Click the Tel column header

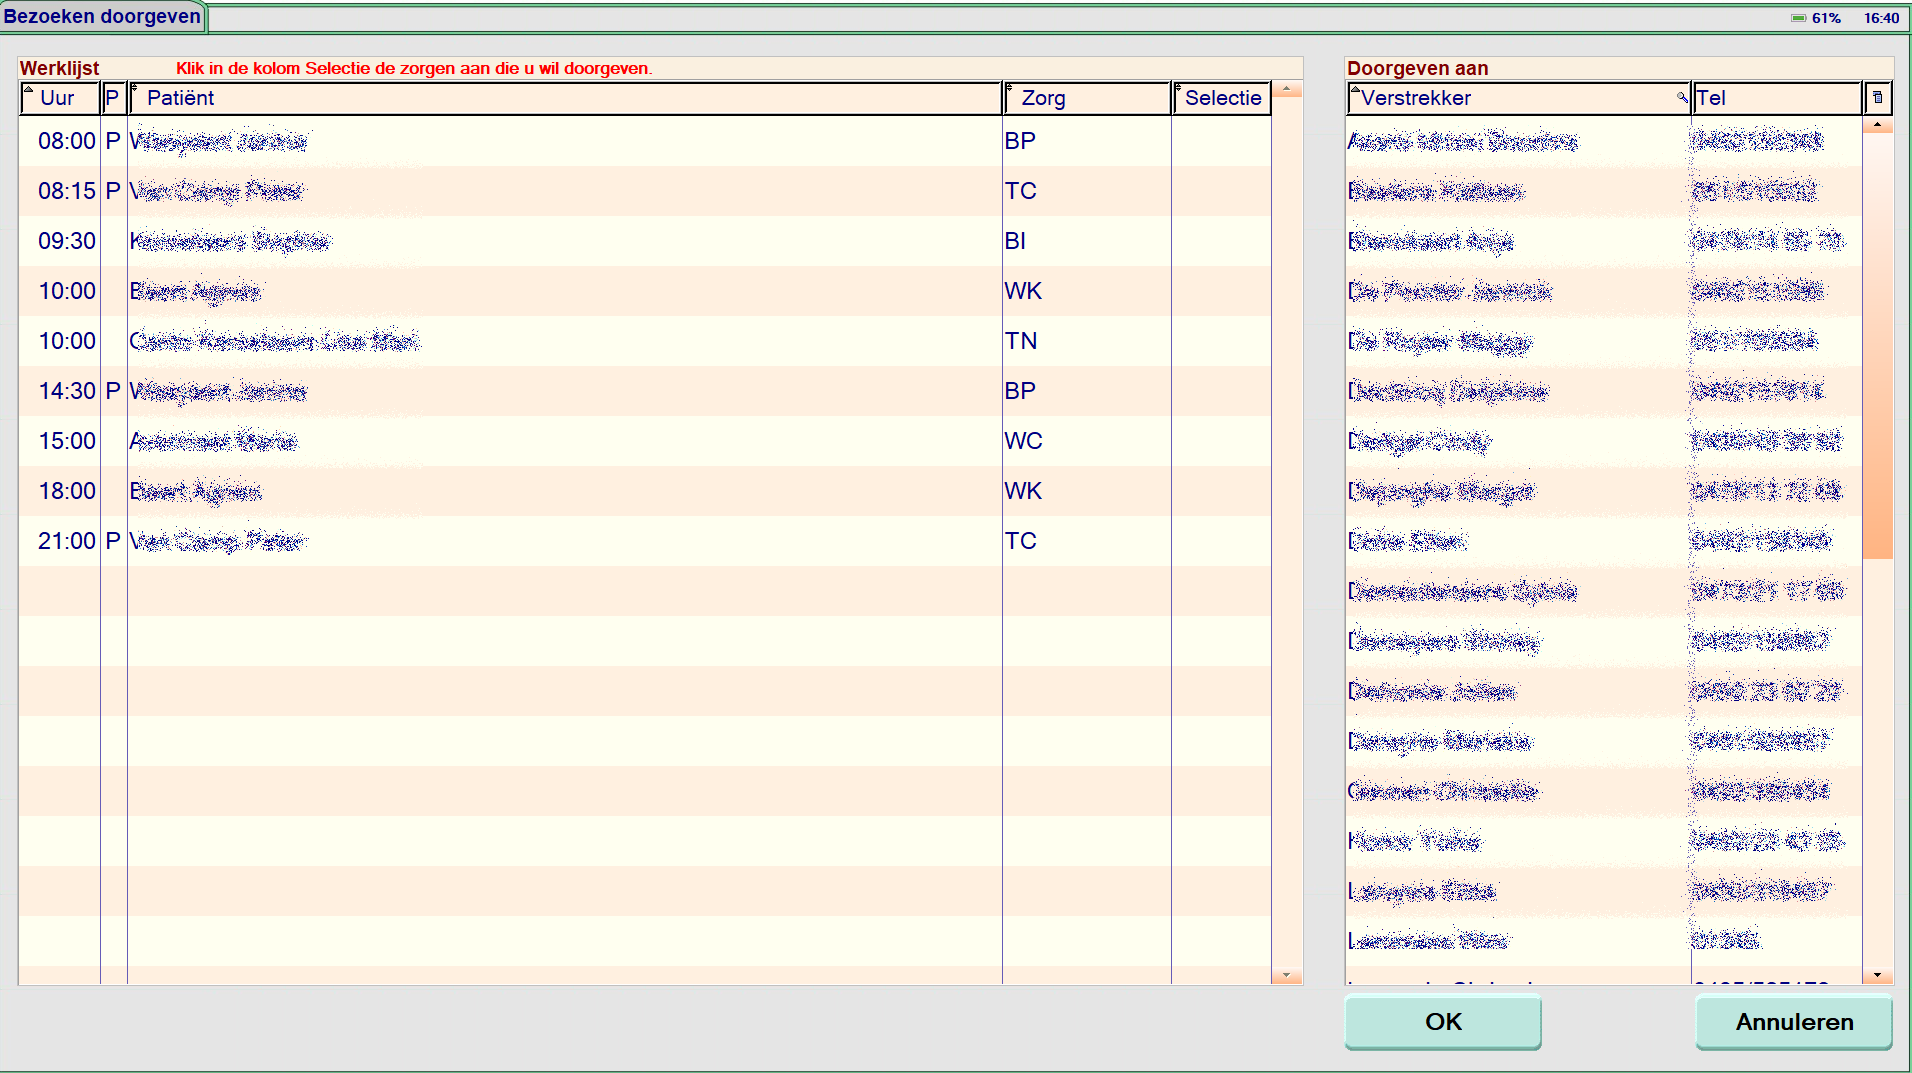[x=1776, y=98]
